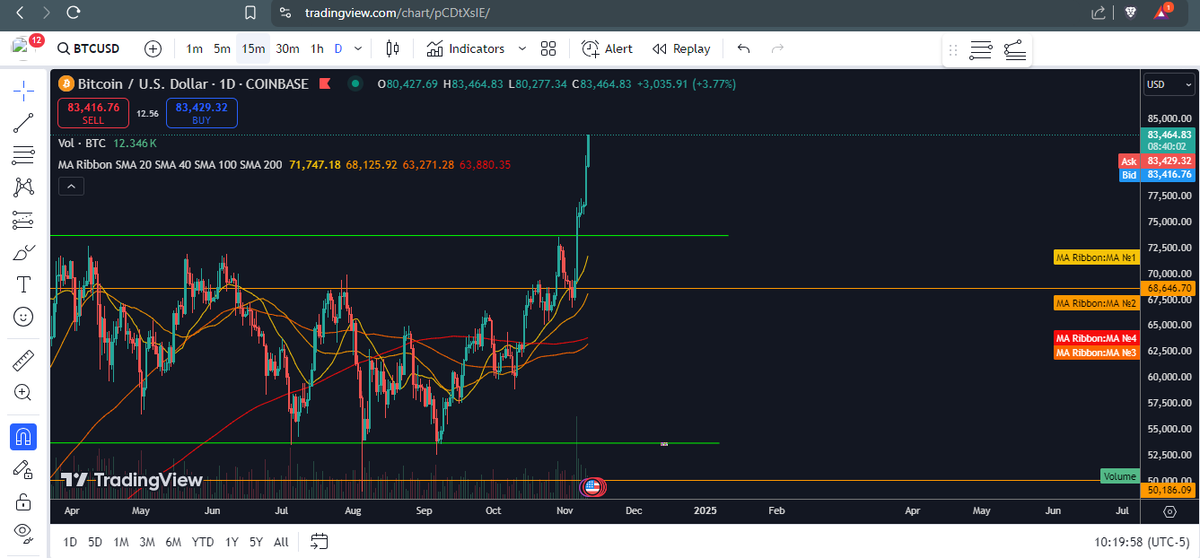Set range to 5Y

(256, 542)
